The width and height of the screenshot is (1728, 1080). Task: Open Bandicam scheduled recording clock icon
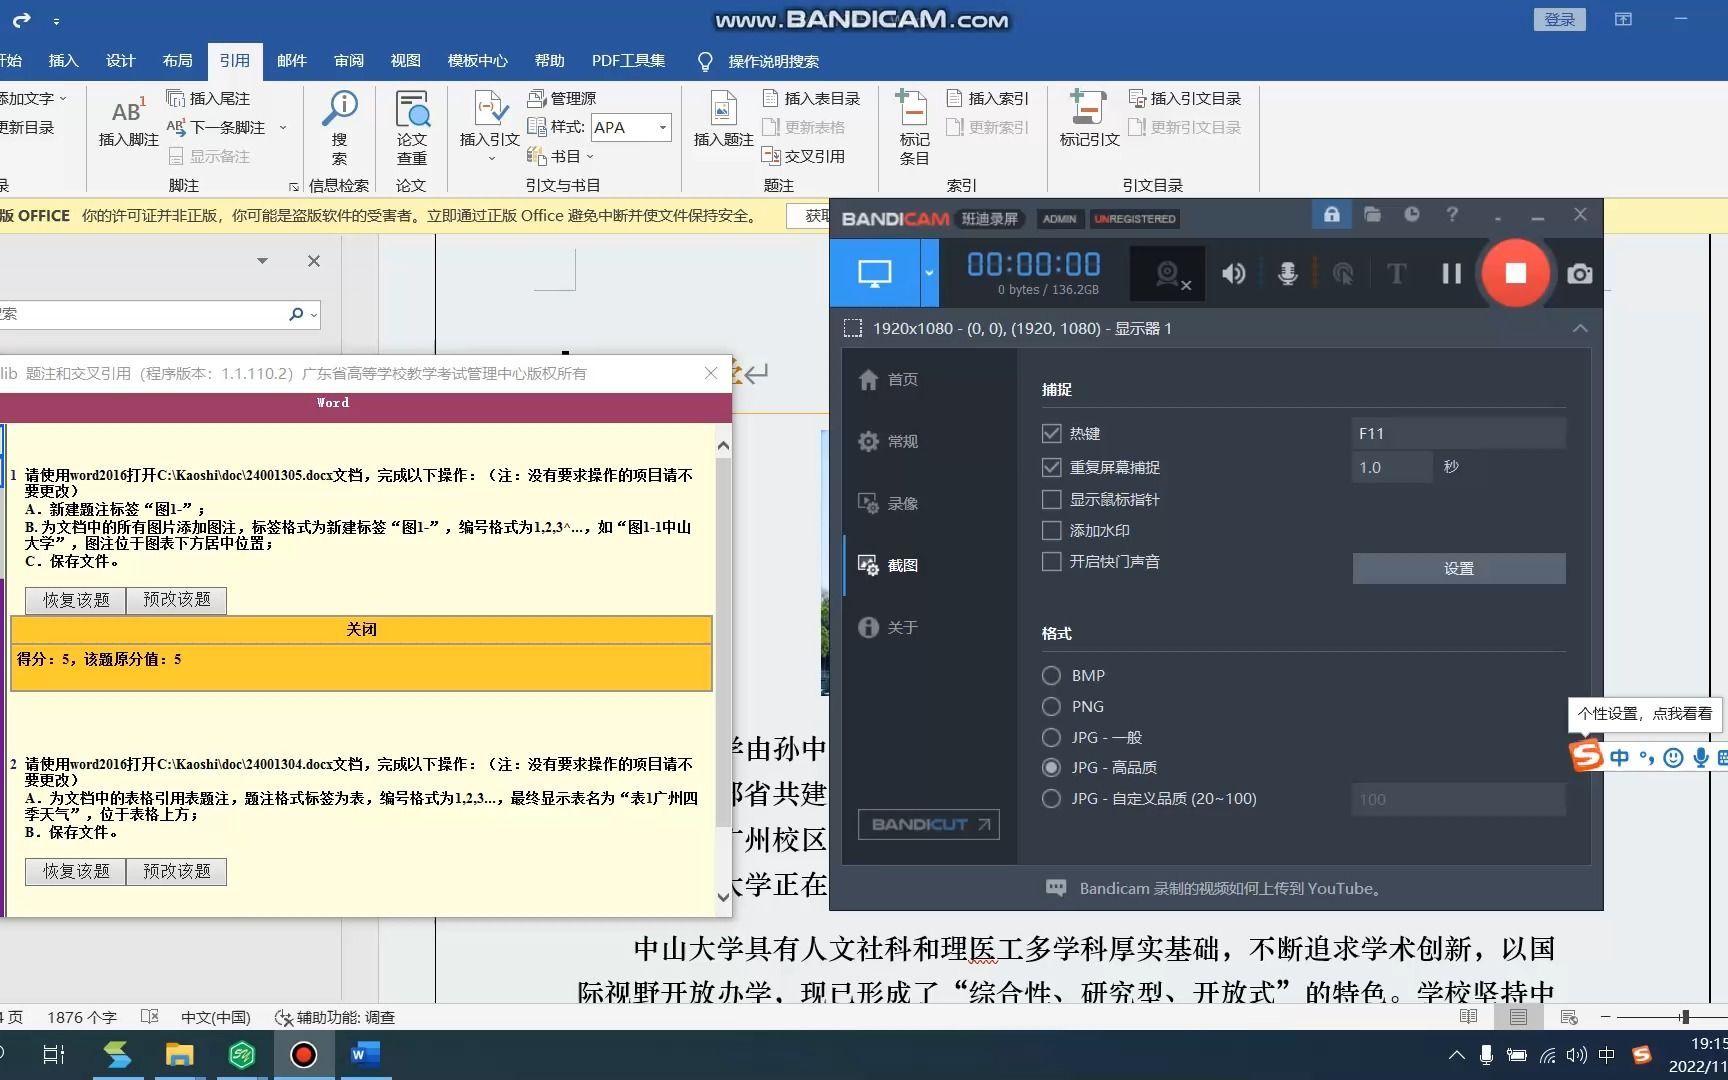1412,214
